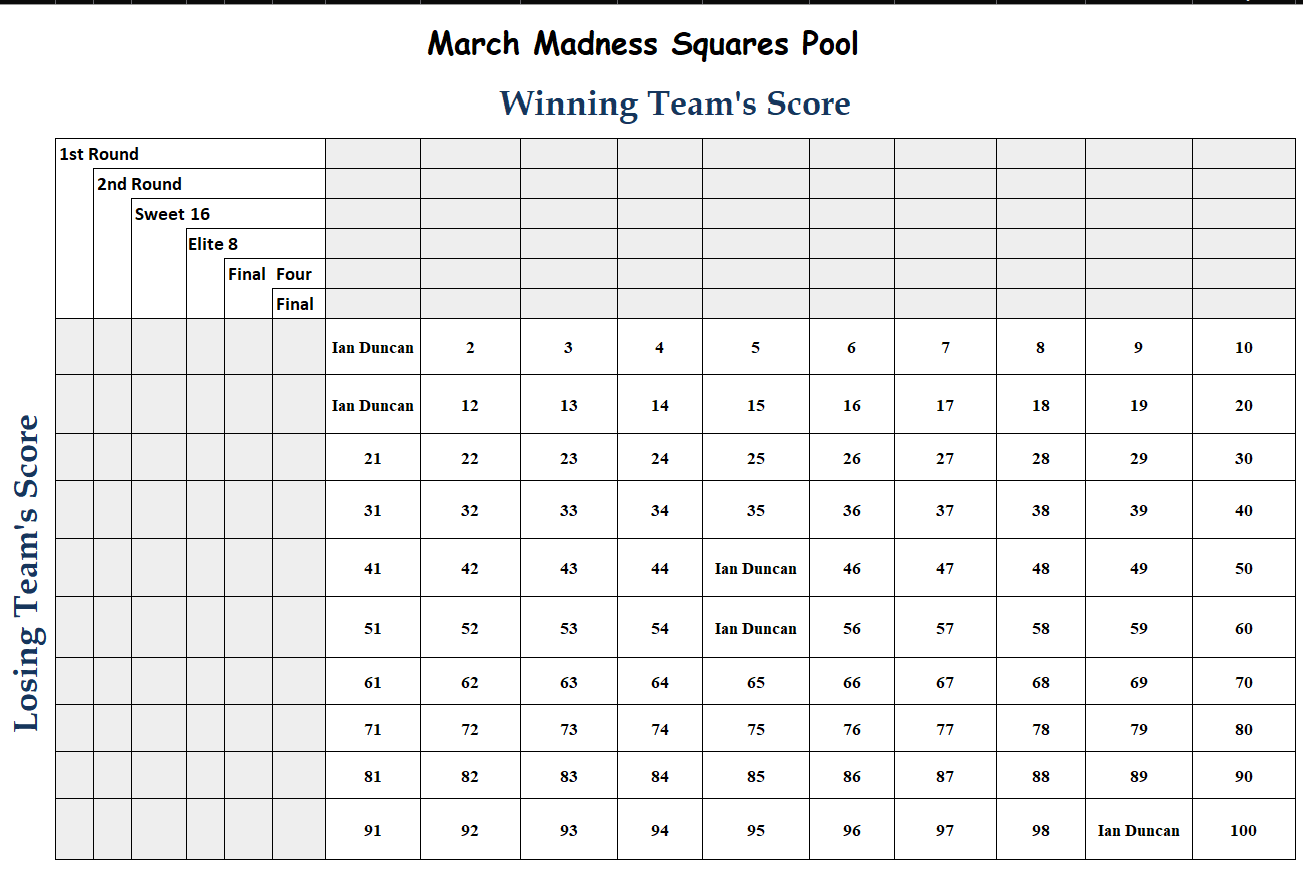Select the 'Elite 8' label cell
This screenshot has height=870, width=1303.
(212, 244)
